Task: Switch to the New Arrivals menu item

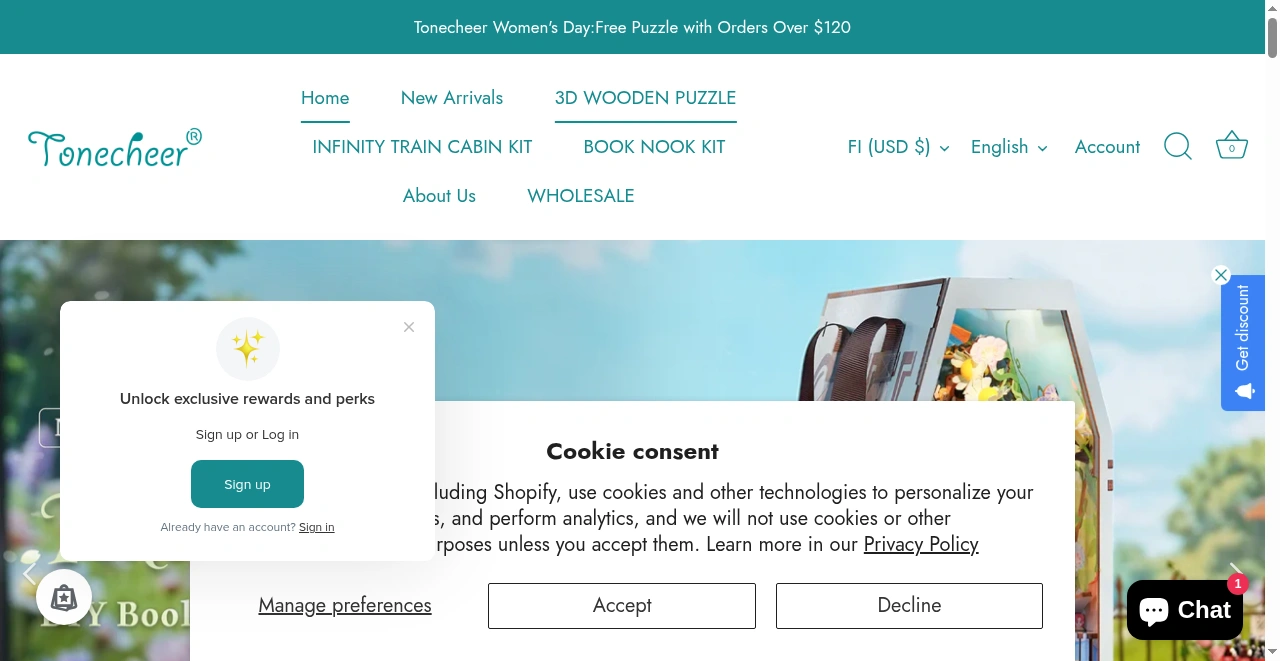Action: (451, 98)
